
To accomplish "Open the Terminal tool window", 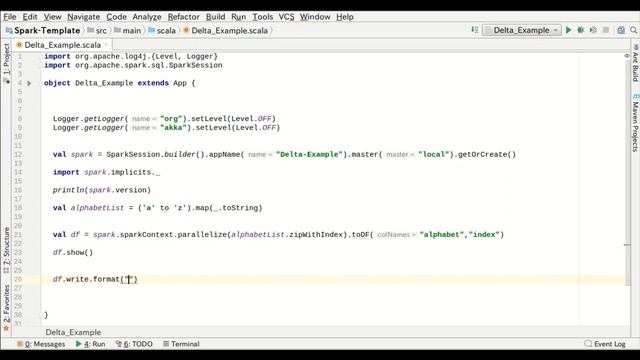I will (181, 344).
